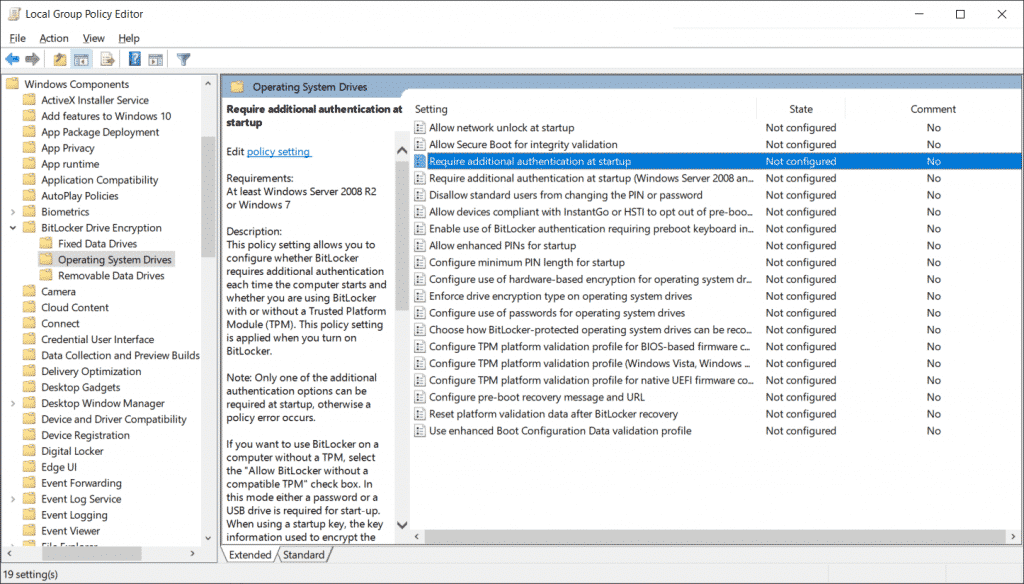Click the policy setting link
Screen dimensions: 1024x584
pyautogui.click(x=279, y=152)
